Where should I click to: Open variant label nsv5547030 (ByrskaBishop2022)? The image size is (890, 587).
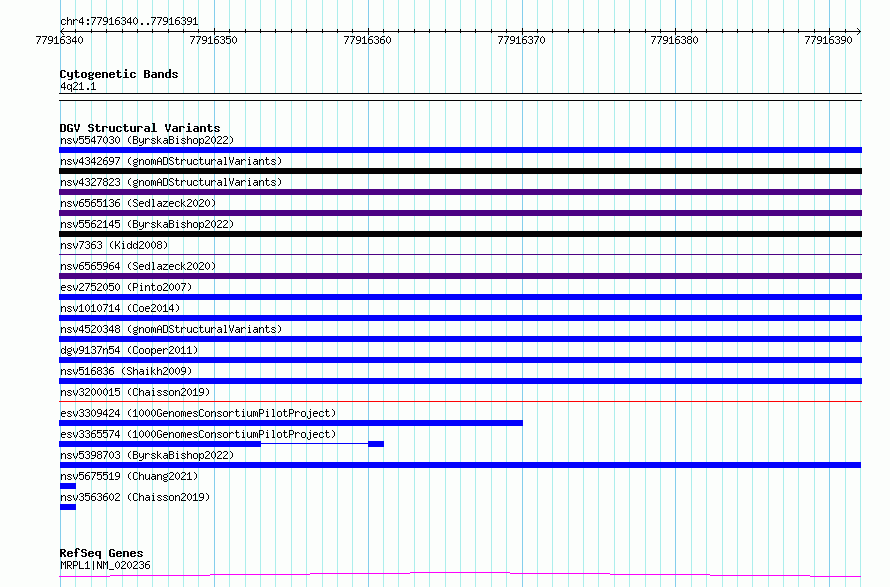tap(147, 140)
